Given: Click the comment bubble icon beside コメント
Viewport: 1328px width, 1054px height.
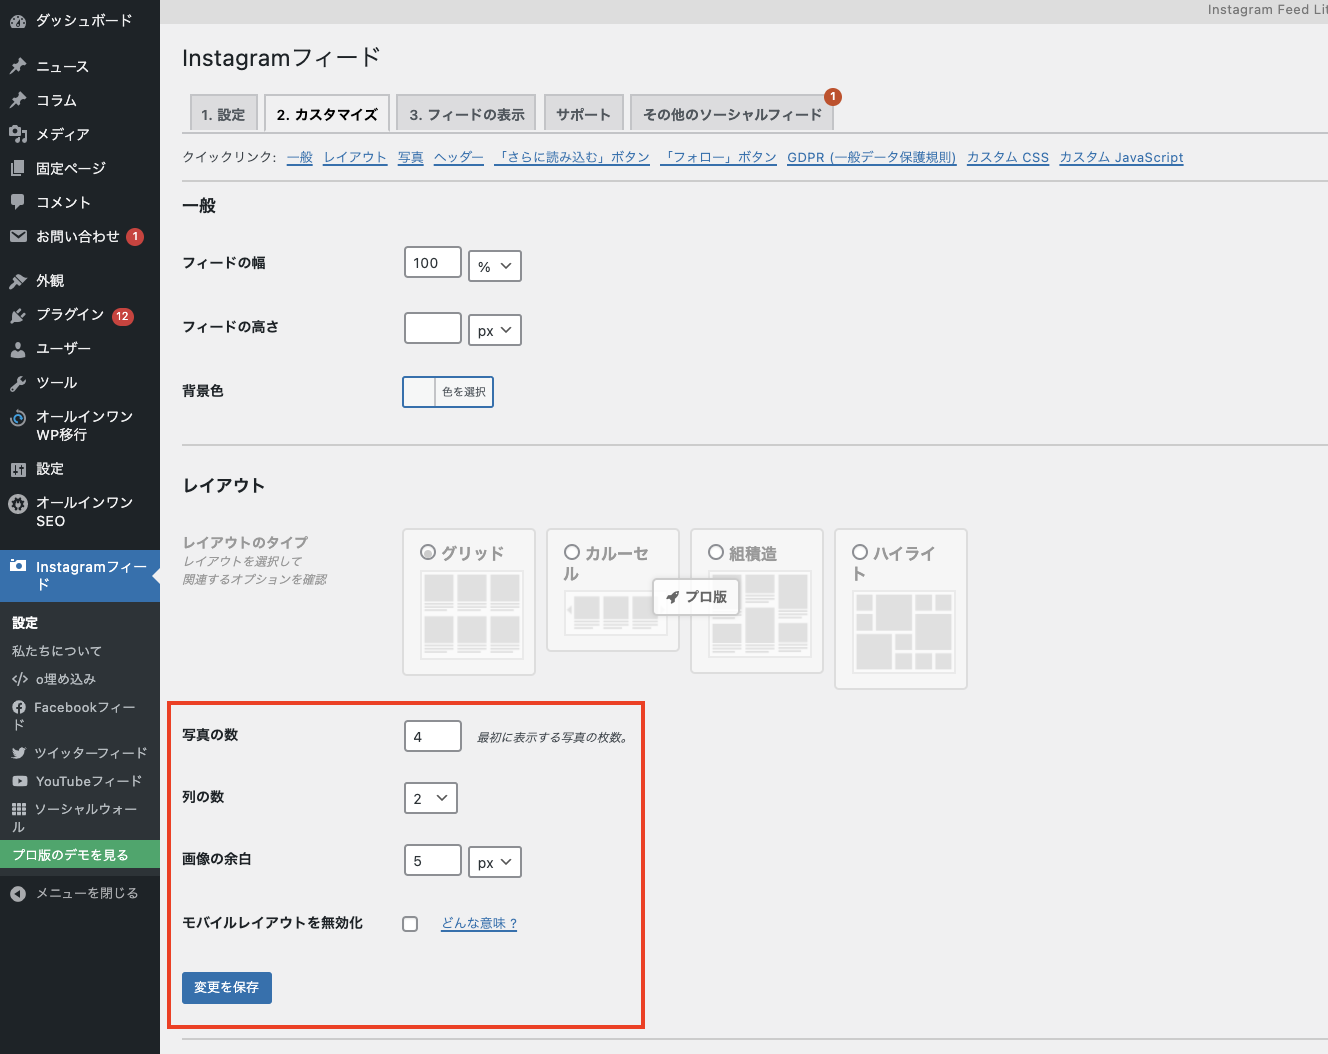Looking at the screenshot, I should tap(18, 202).
